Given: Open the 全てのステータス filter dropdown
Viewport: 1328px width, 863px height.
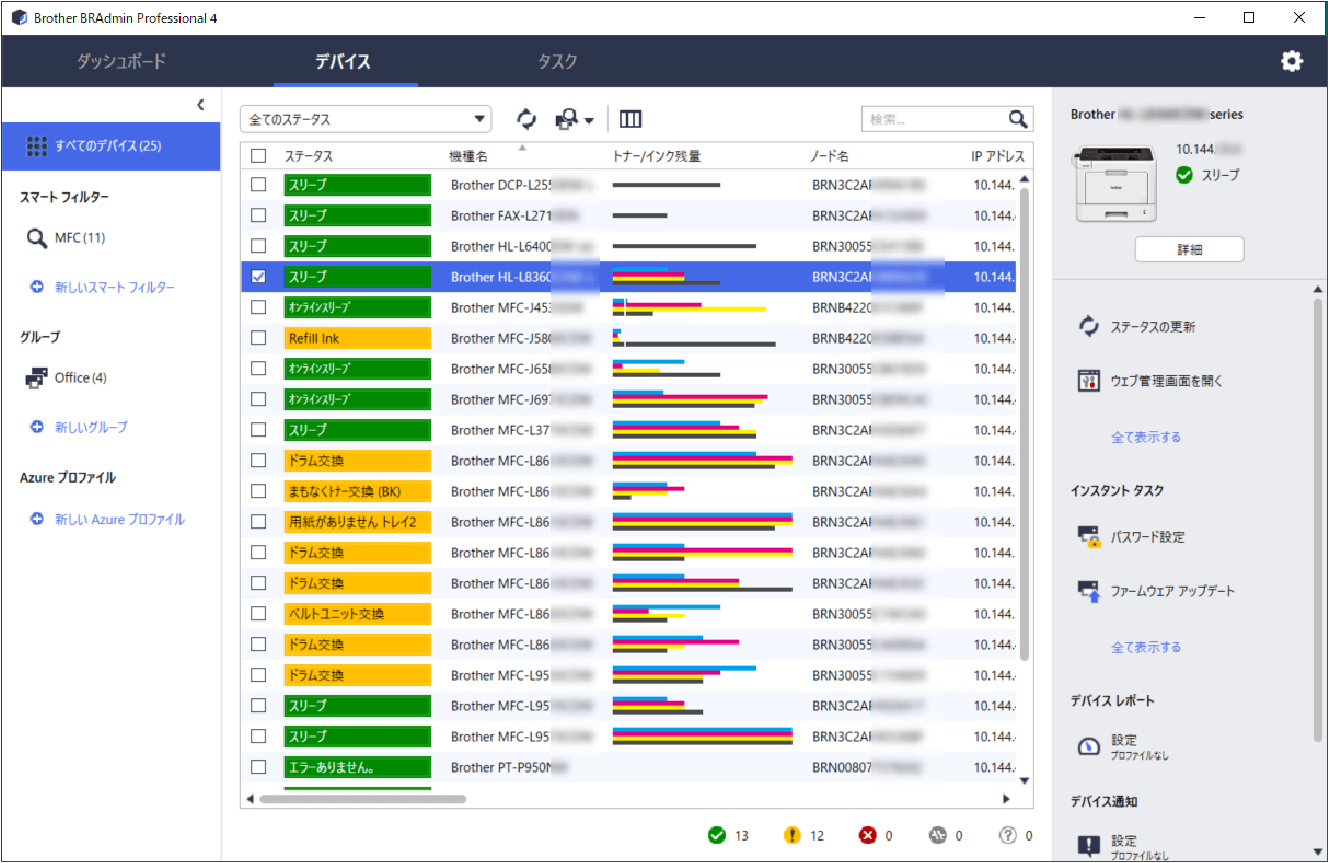Looking at the screenshot, I should 366,119.
